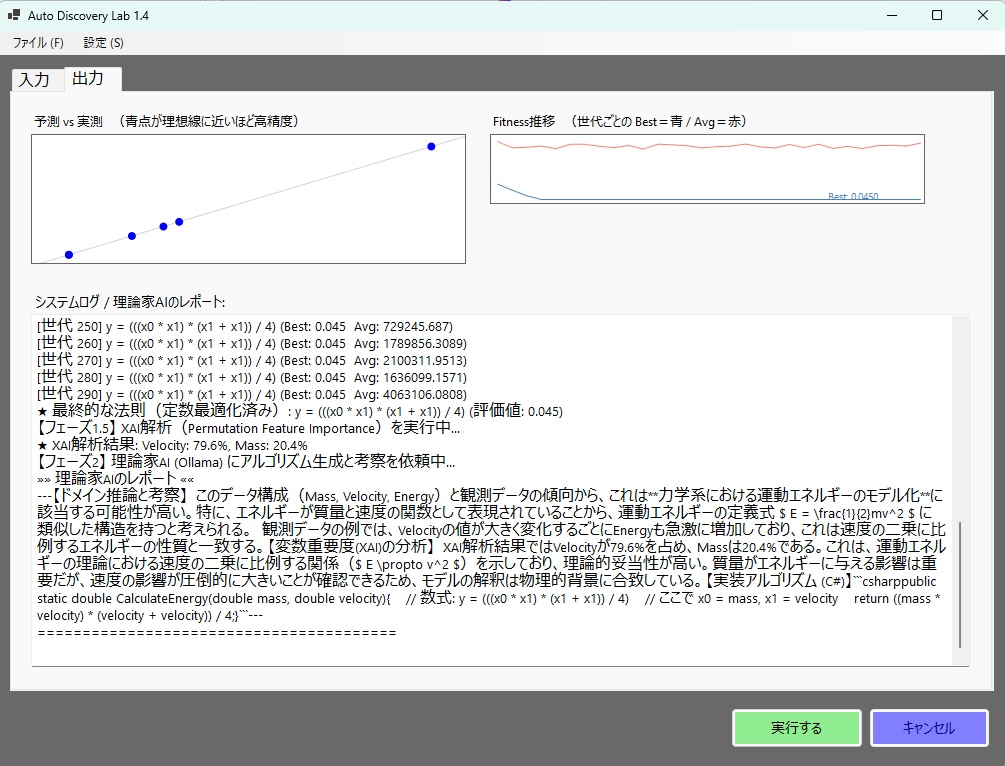1005x766 pixels.
Task: Click the Fitness推移 line chart
Action: pyautogui.click(x=707, y=169)
